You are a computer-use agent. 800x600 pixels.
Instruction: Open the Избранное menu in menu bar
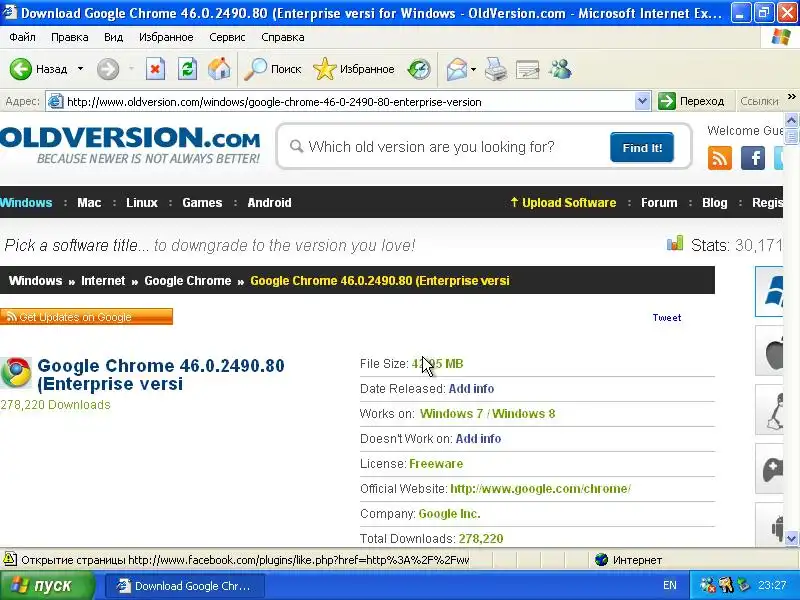166,37
